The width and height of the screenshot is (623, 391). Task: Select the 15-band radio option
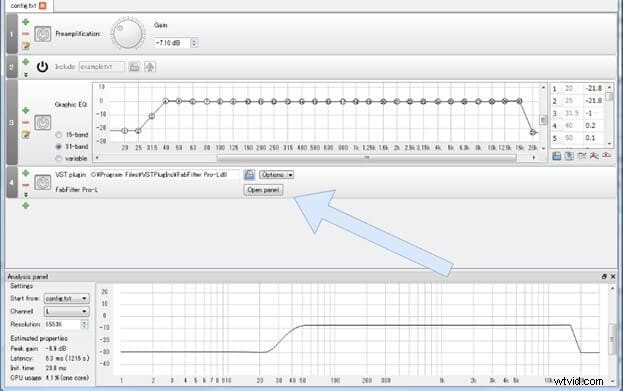coord(58,135)
